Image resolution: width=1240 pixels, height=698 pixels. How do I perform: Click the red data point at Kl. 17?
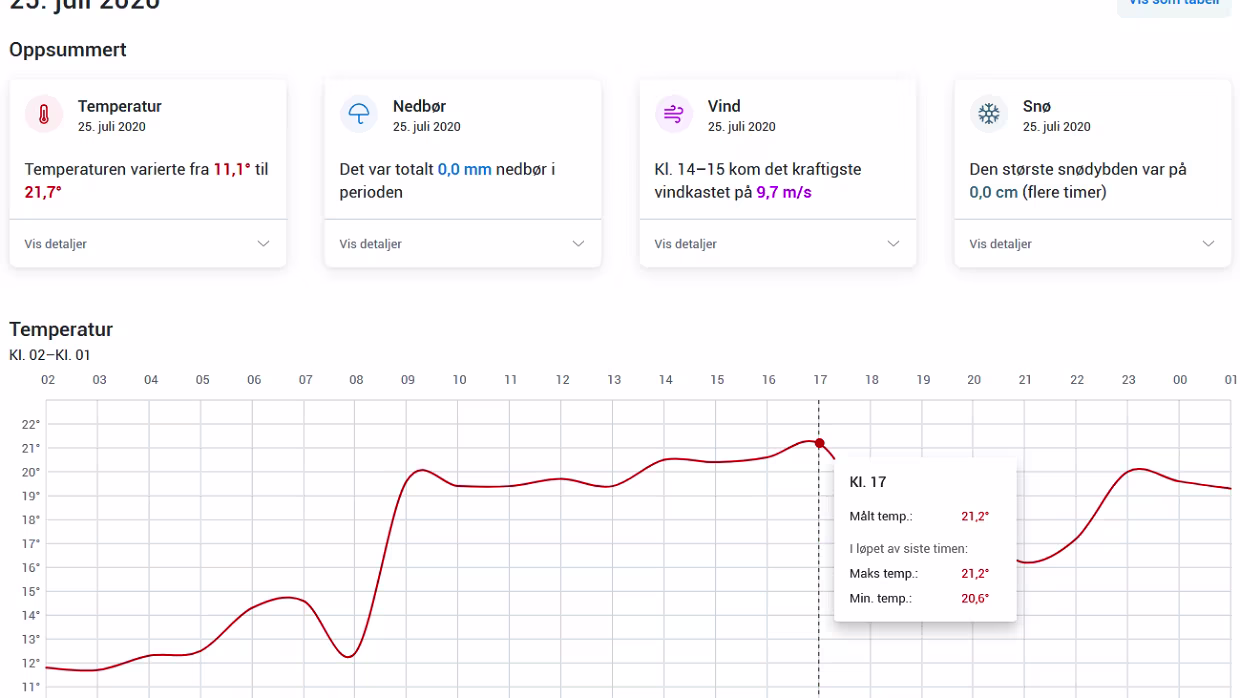(820, 443)
